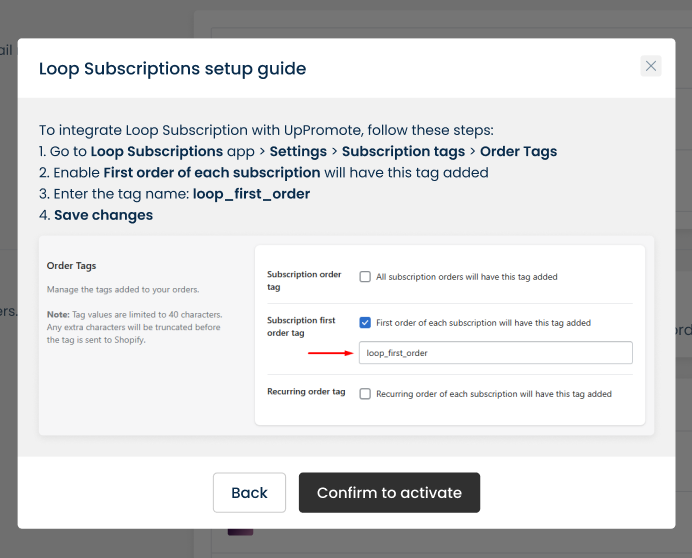Select the bold Loop Subscriptions text in step one
The image size is (692, 558).
(x=157, y=152)
